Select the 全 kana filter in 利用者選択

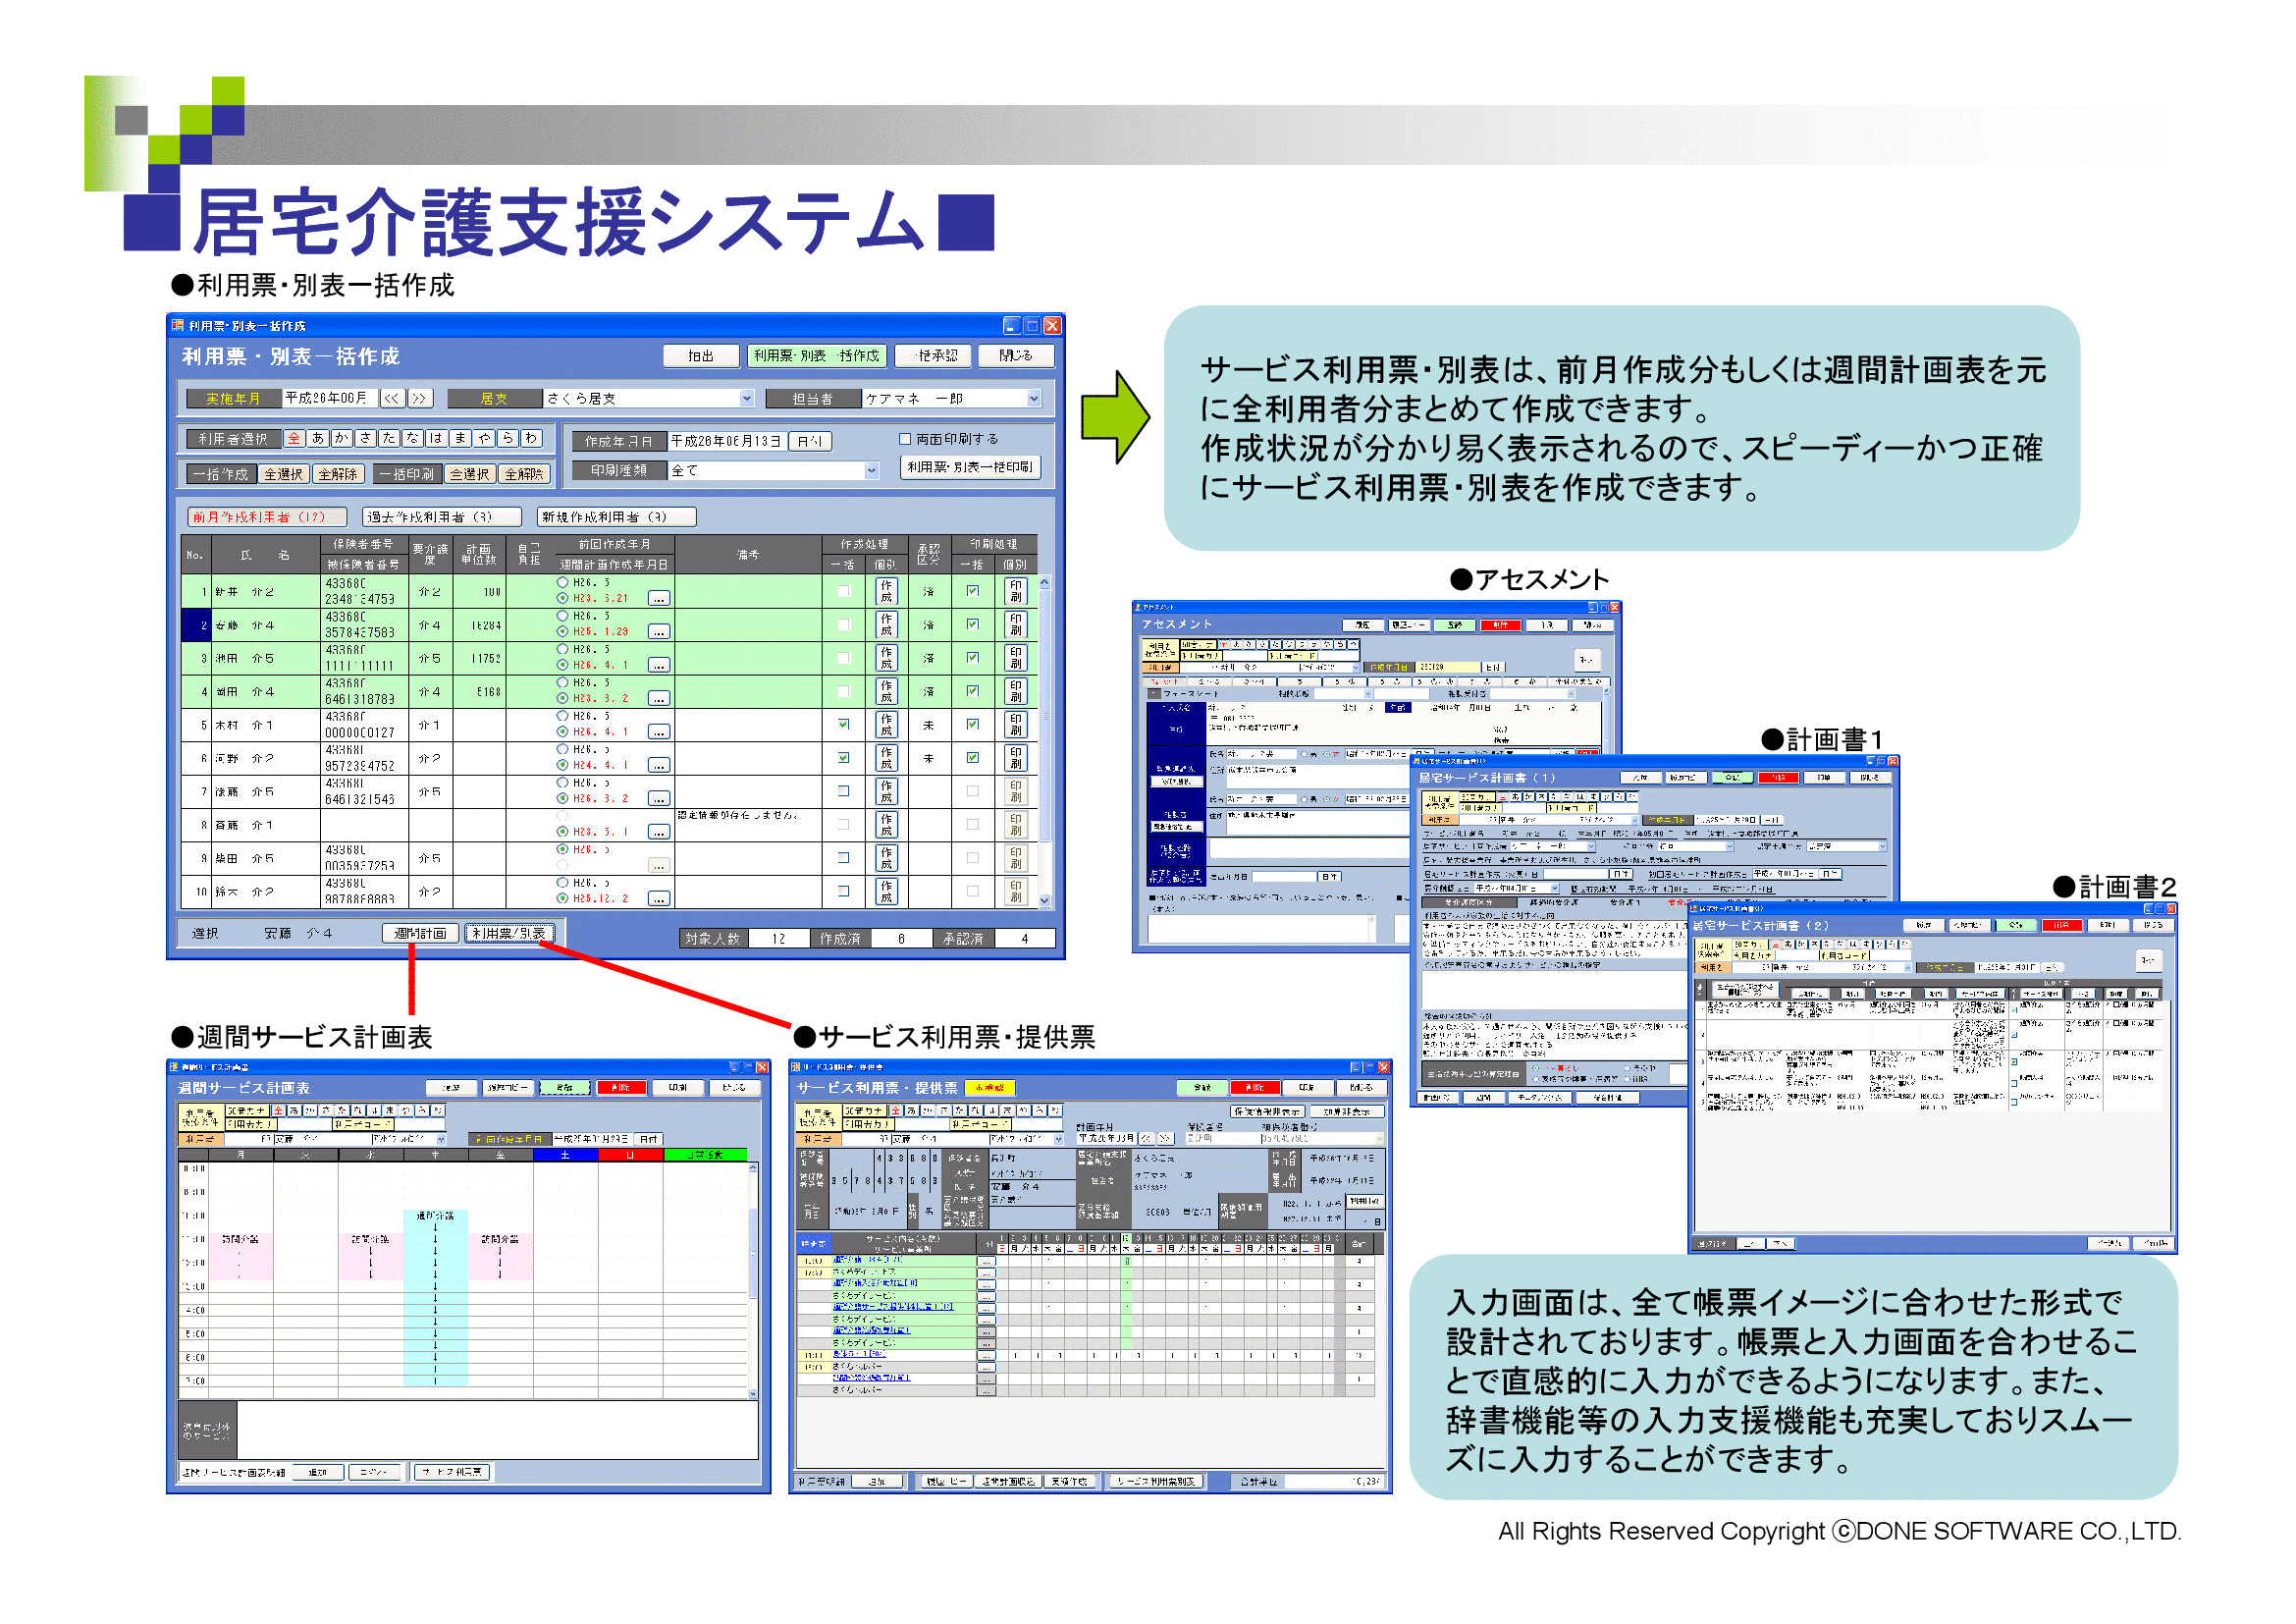[x=294, y=438]
